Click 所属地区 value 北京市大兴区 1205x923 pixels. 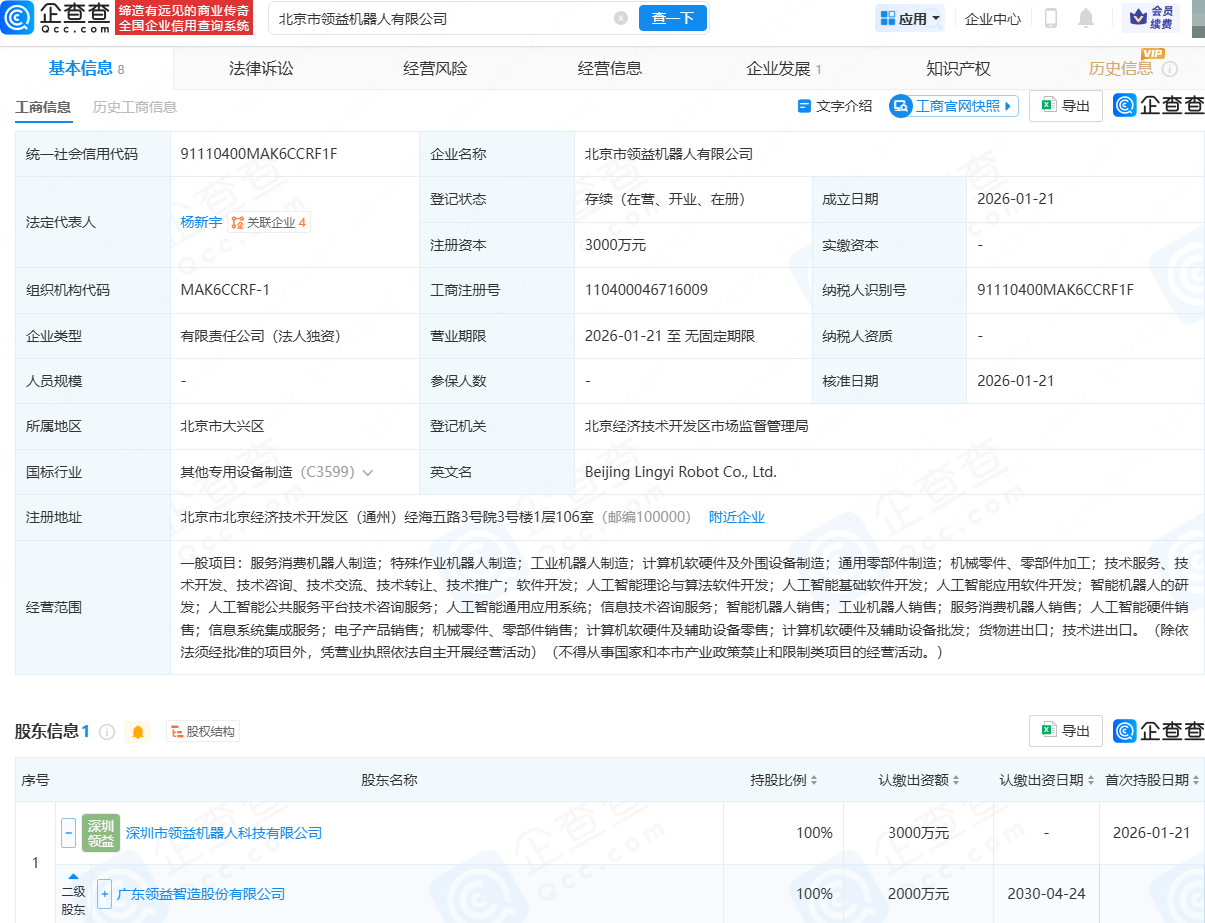click(222, 426)
